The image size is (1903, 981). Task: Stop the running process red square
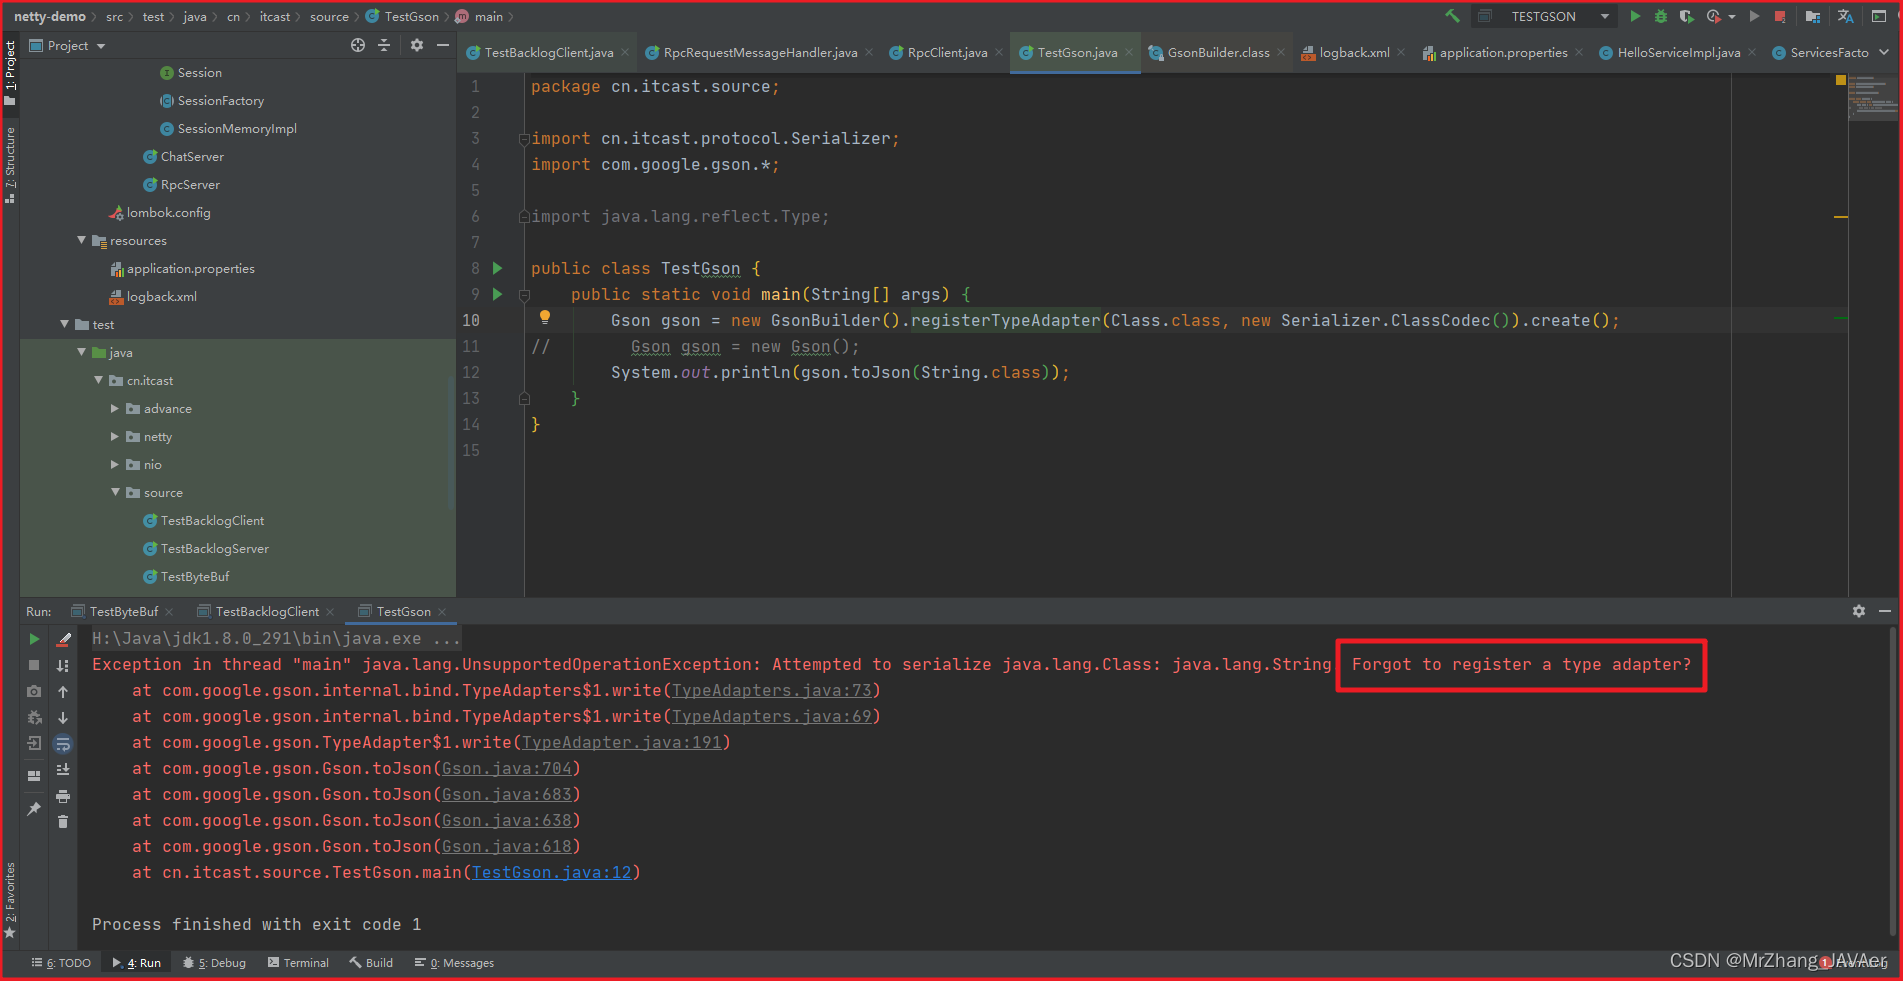(1780, 16)
